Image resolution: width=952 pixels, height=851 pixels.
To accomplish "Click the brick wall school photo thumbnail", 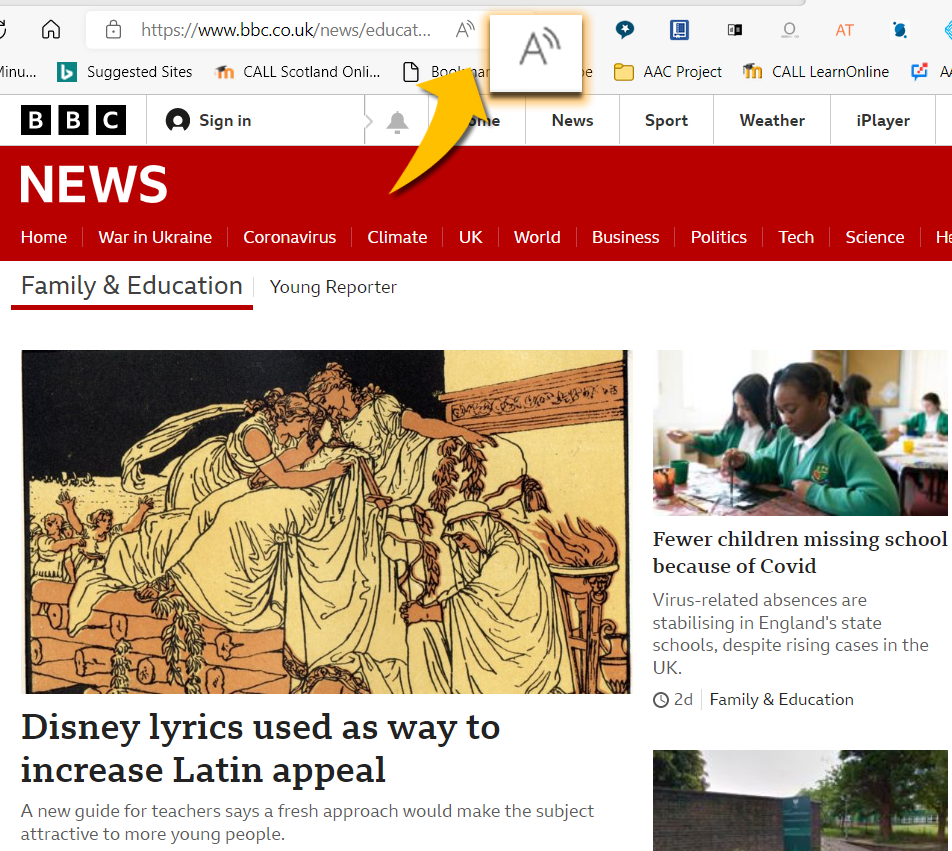I will (800, 800).
